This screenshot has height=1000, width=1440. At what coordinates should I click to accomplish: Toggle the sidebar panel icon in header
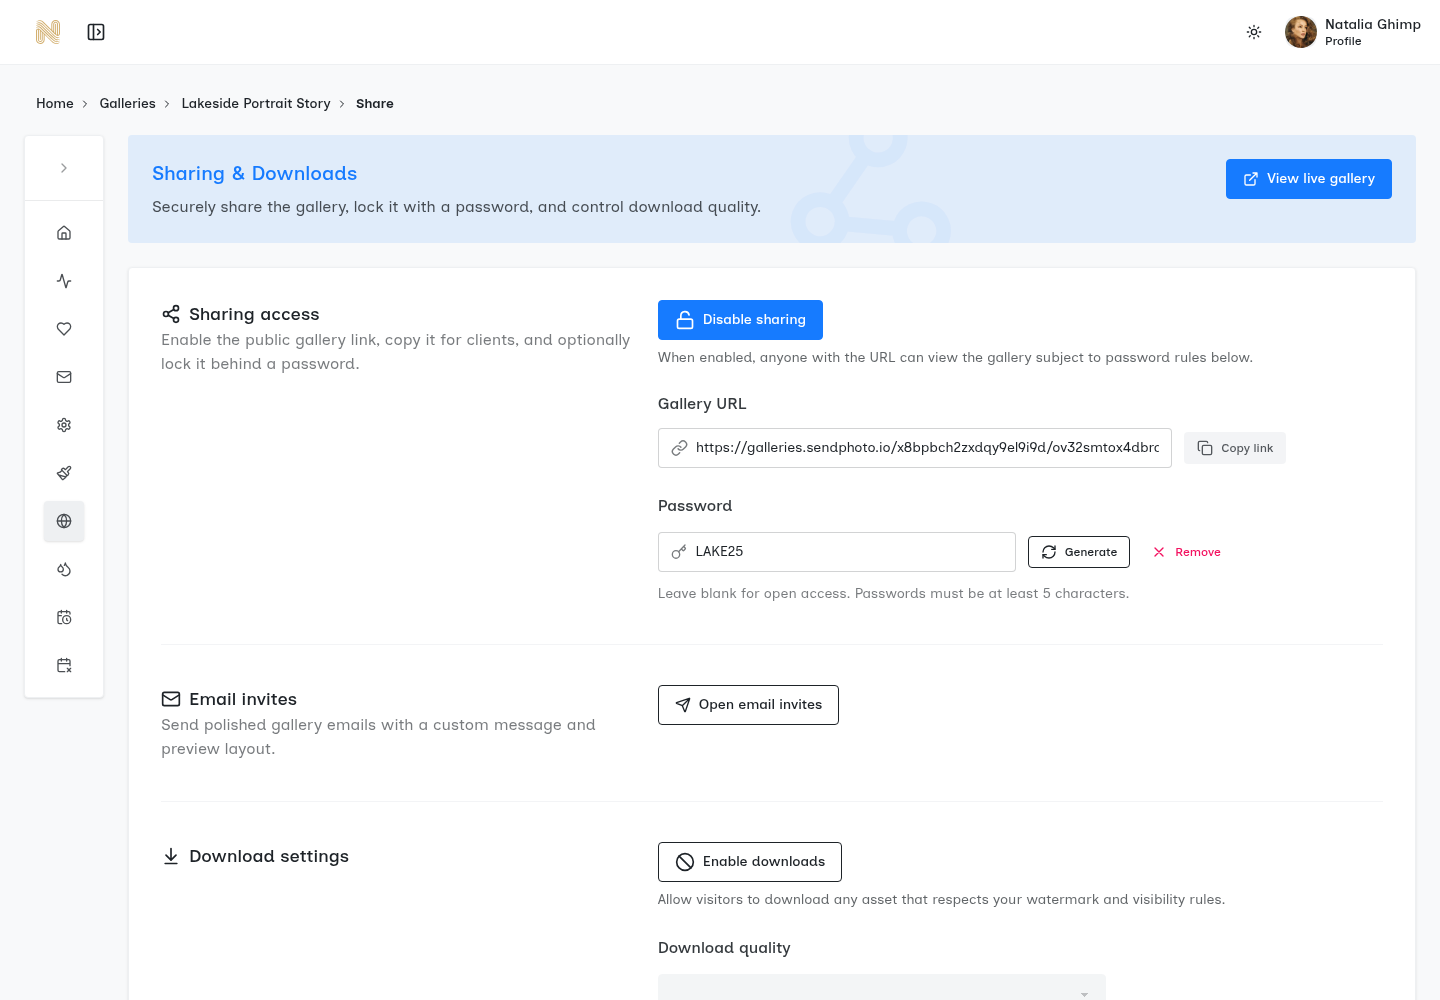point(96,32)
